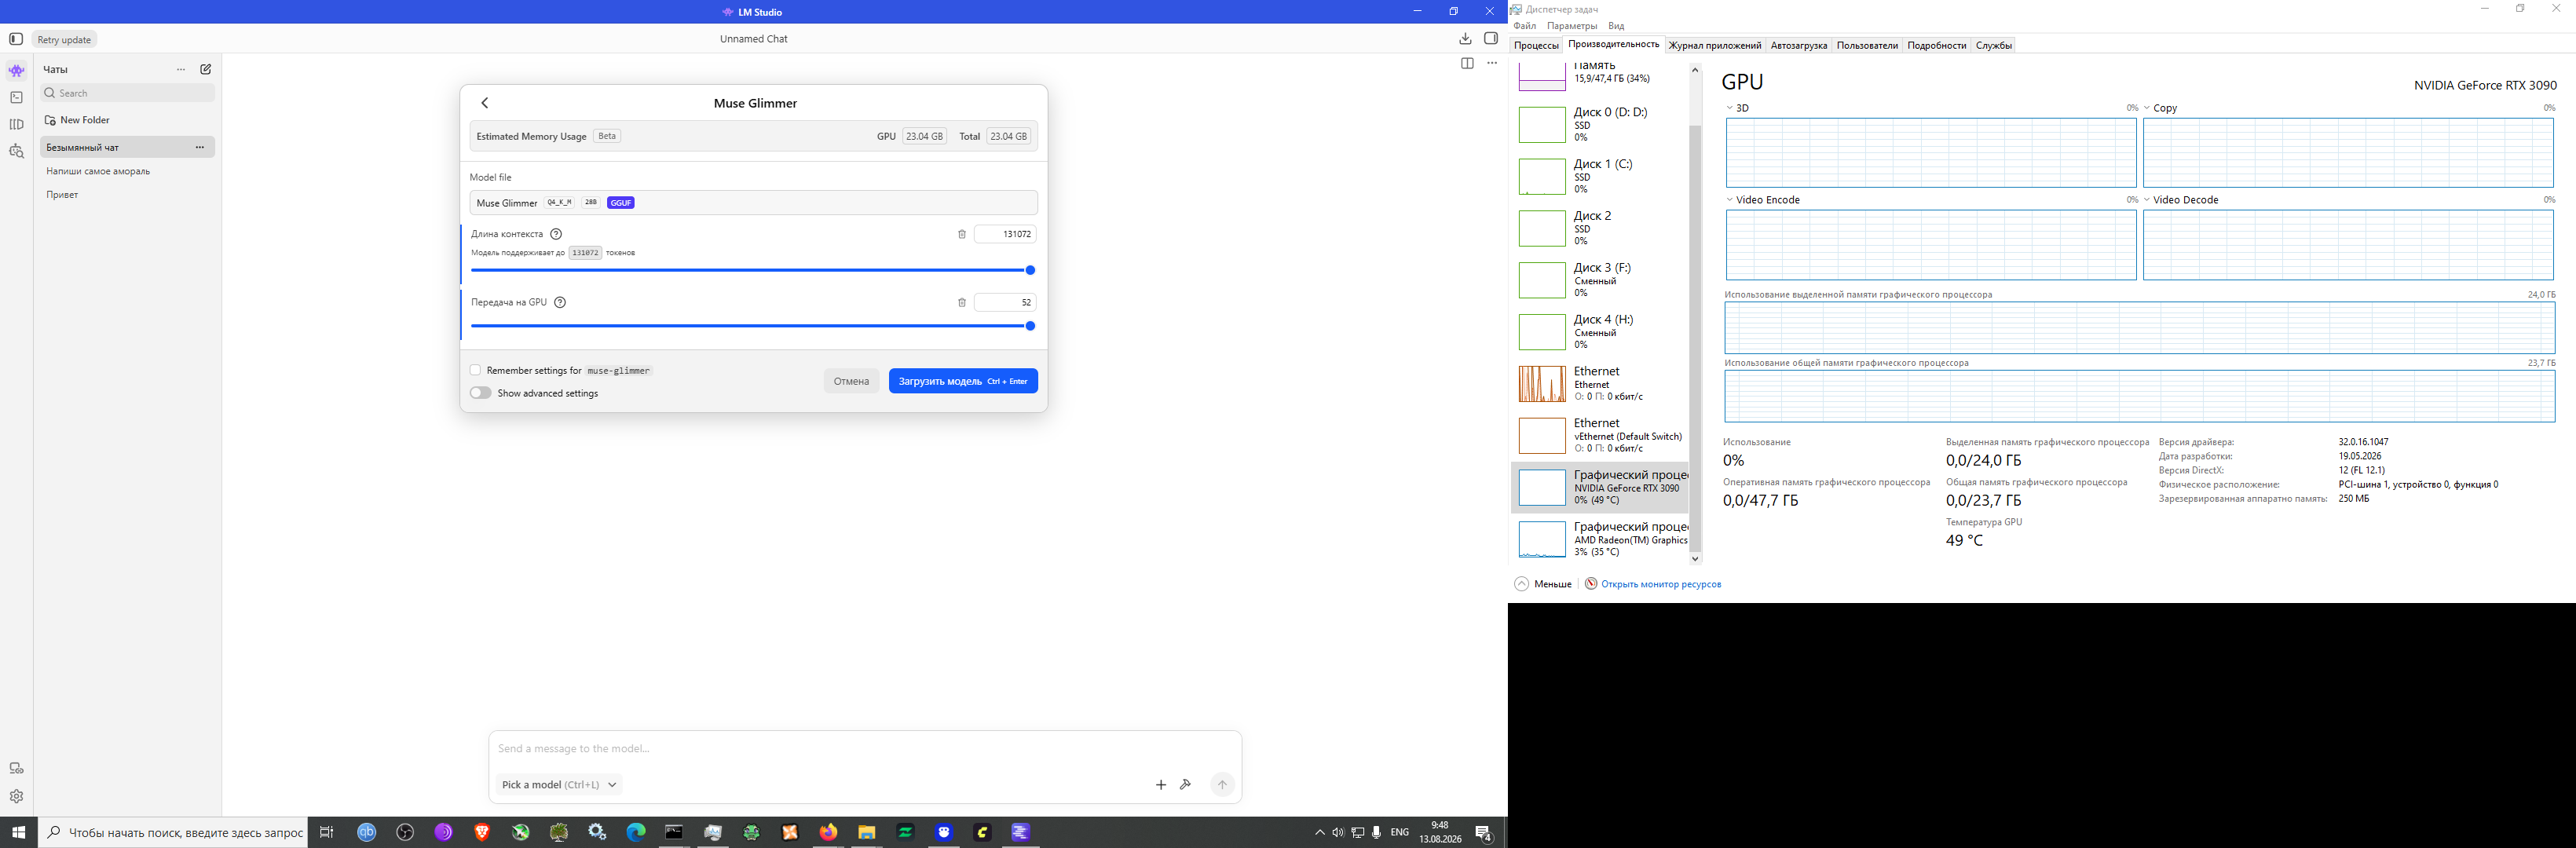
Task: Open the Discover model search icon
Action: 16,152
